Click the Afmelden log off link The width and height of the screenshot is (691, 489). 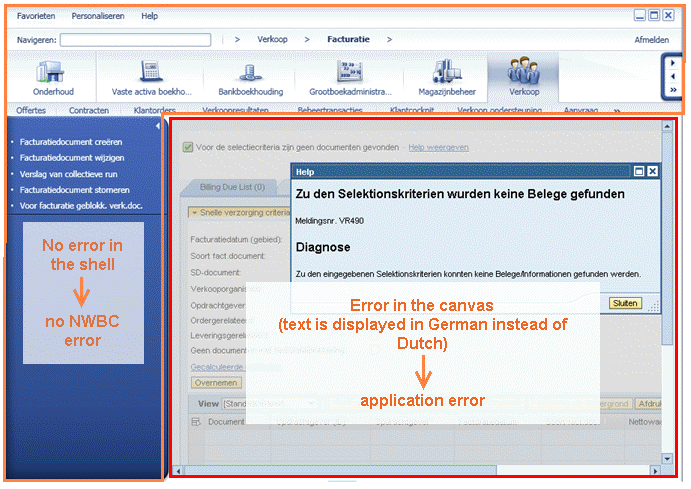tap(651, 40)
